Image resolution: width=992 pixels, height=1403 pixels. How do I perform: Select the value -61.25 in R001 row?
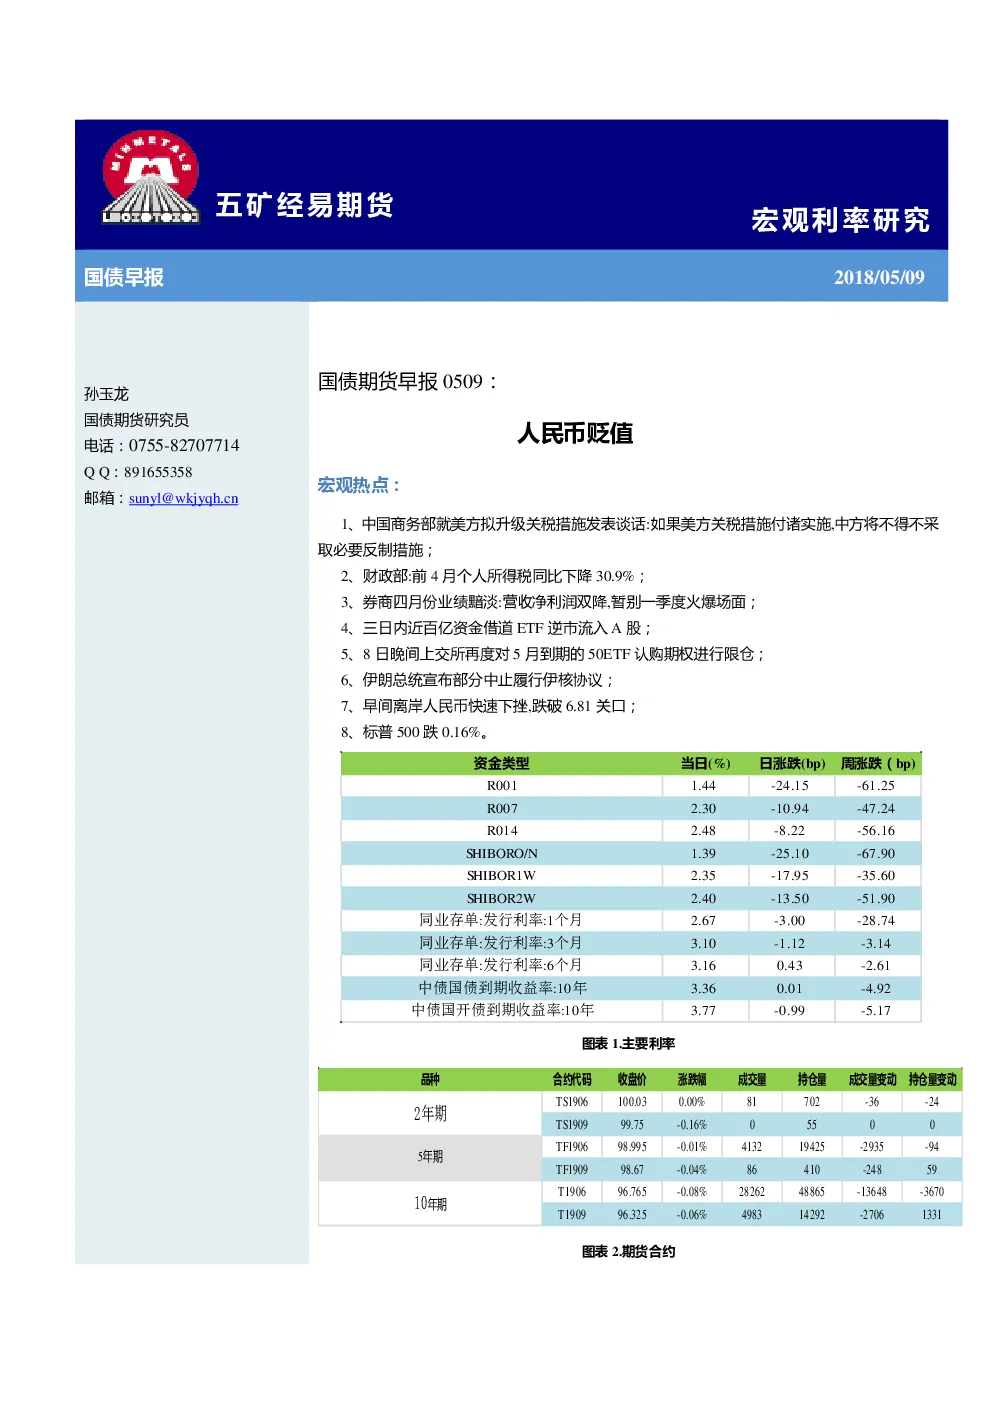876,786
